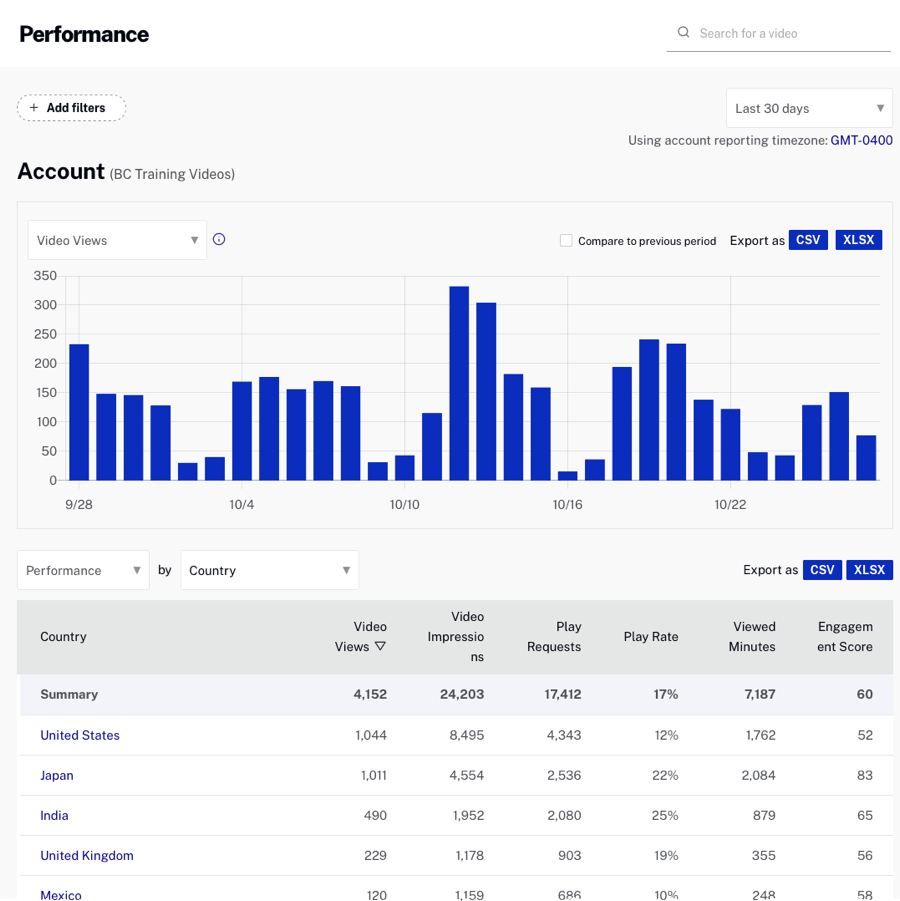The height and width of the screenshot is (901, 900).
Task: Check the comparison box next to Export options
Action: tap(566, 240)
